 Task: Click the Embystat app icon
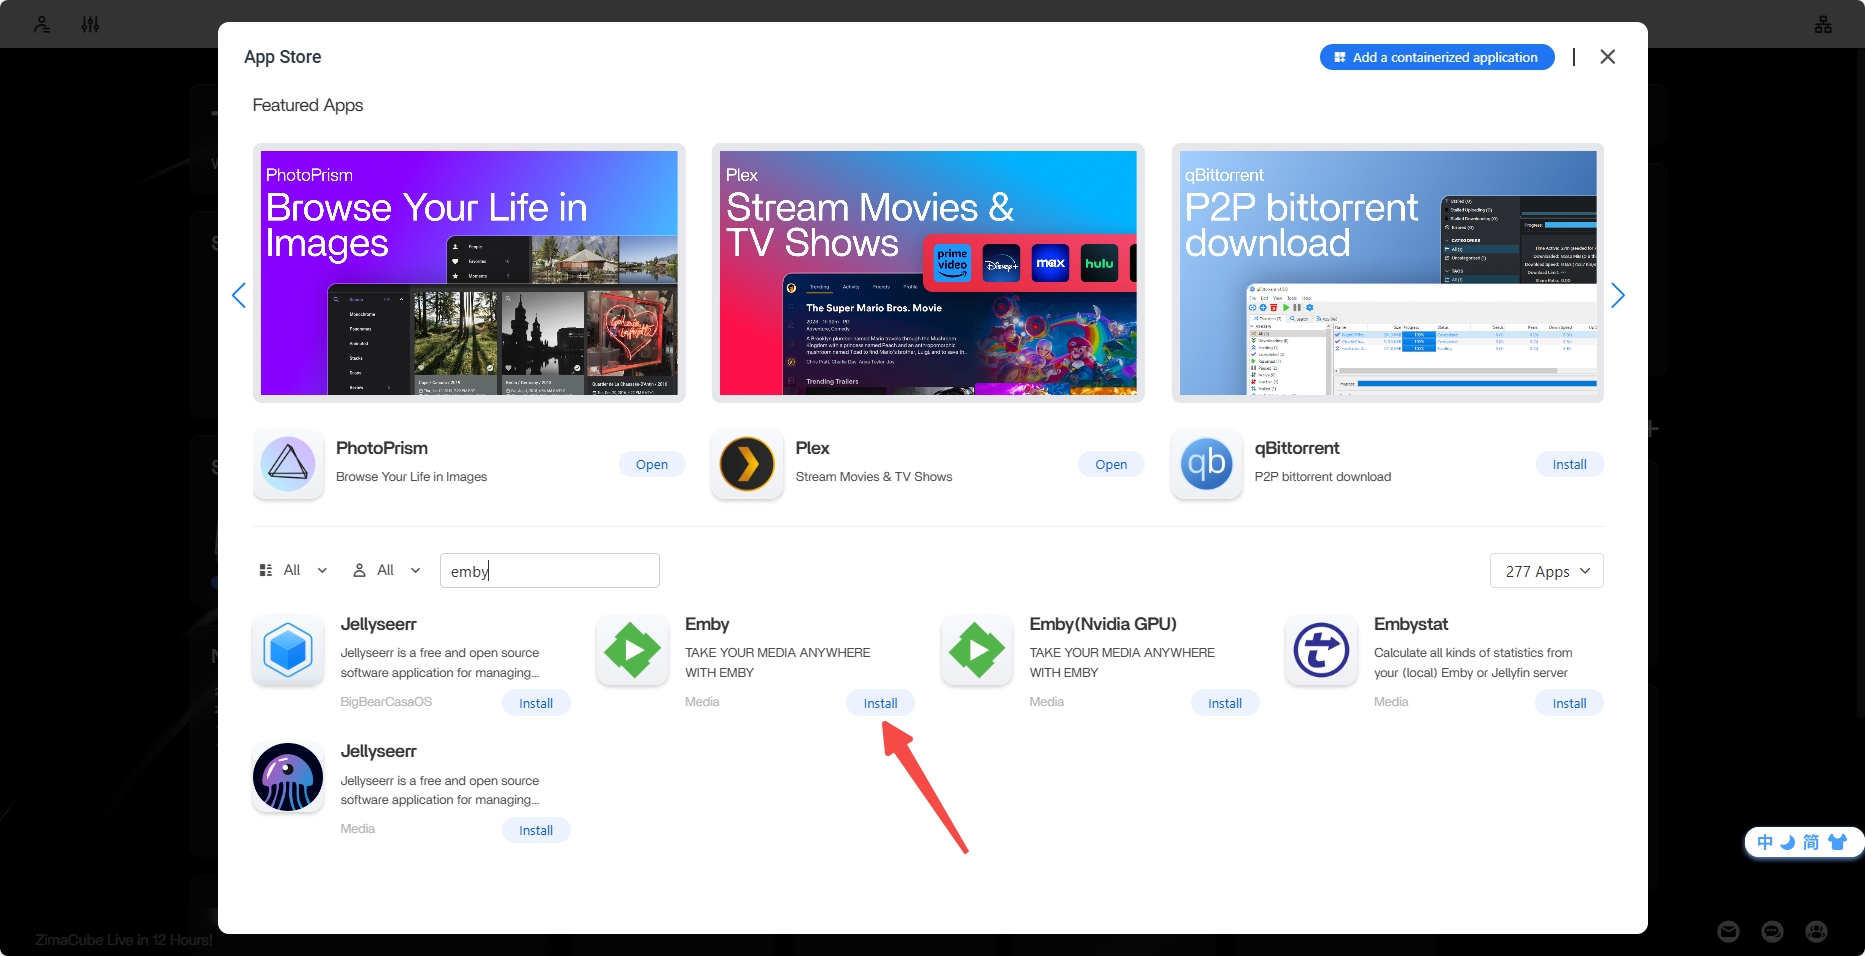[1321, 650]
